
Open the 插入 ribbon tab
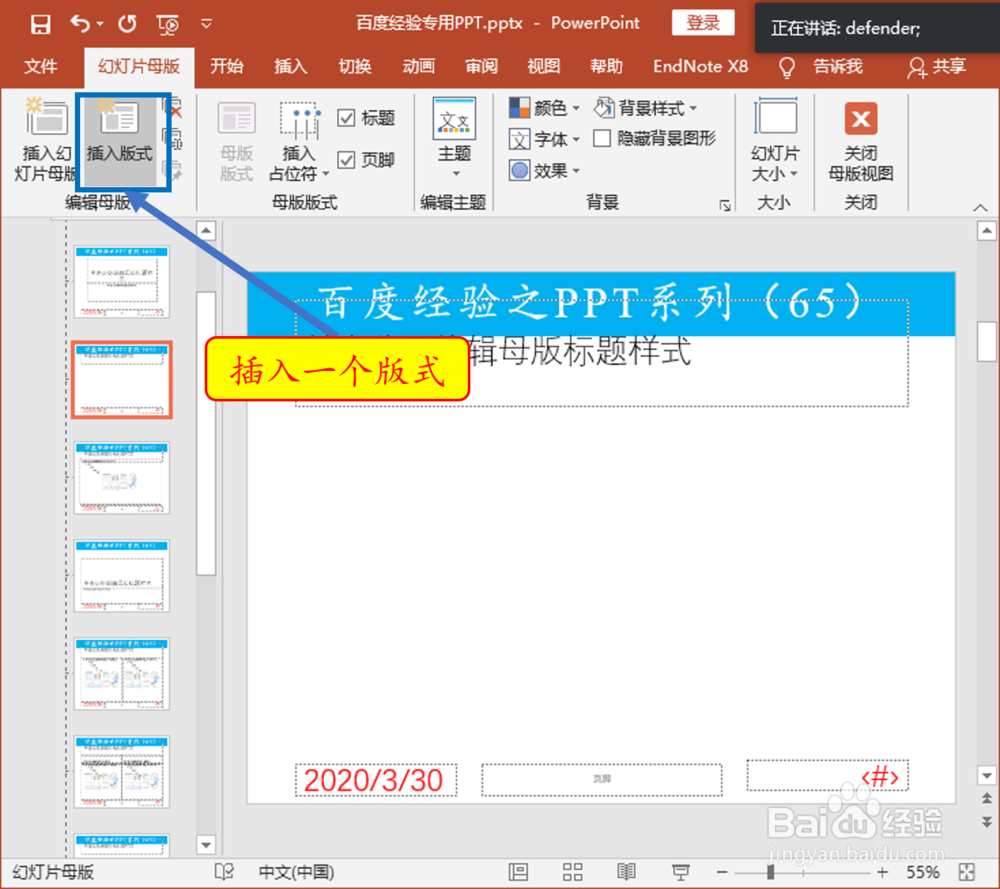290,66
